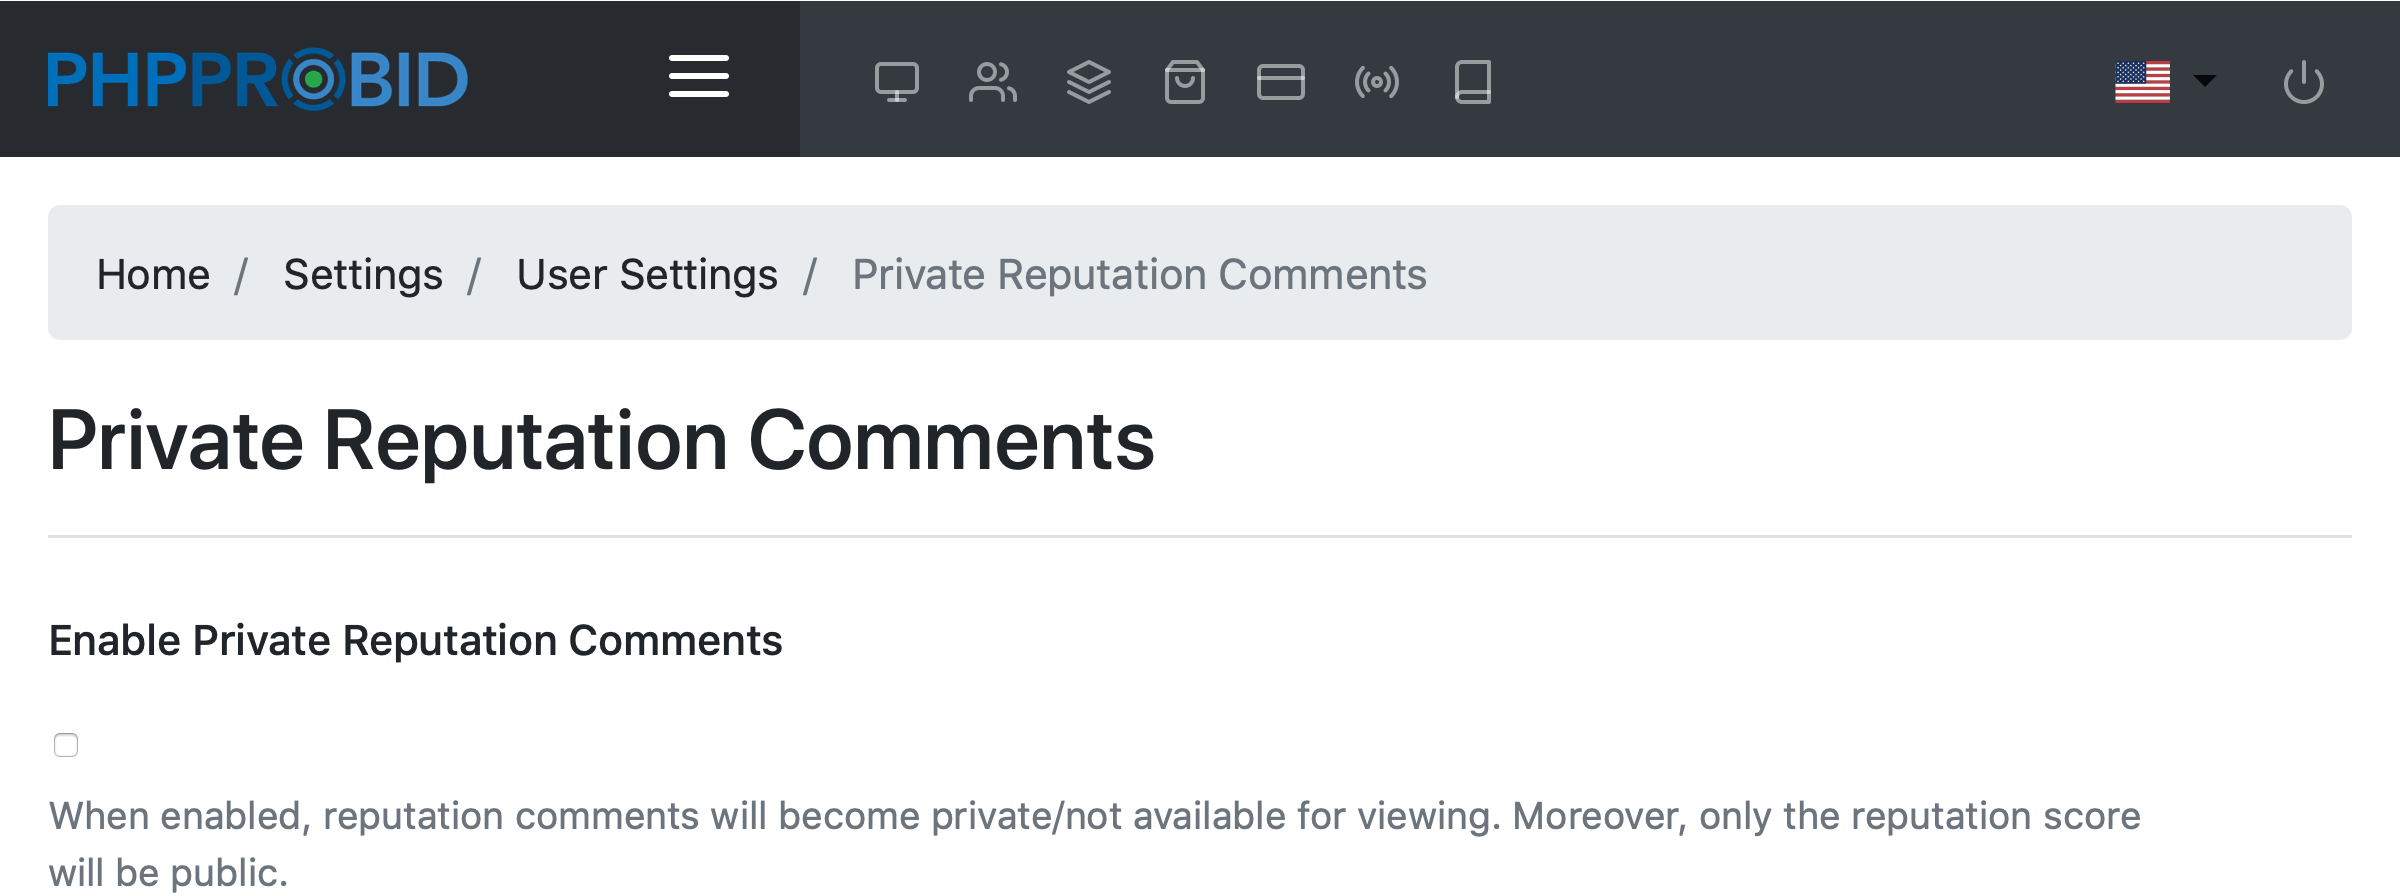Viewport: 2400px width, 896px height.
Task: Open the monitor dashboard icon
Action: tap(896, 82)
